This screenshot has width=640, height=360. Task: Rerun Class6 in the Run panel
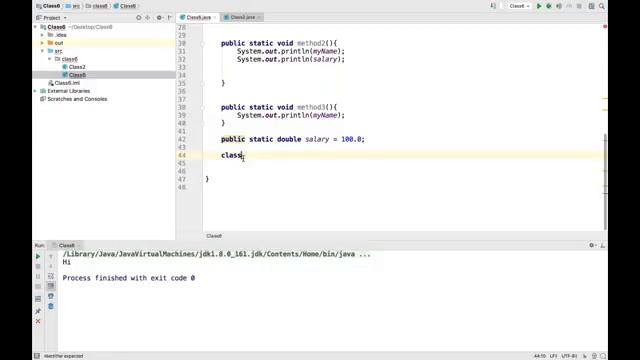tap(38, 256)
